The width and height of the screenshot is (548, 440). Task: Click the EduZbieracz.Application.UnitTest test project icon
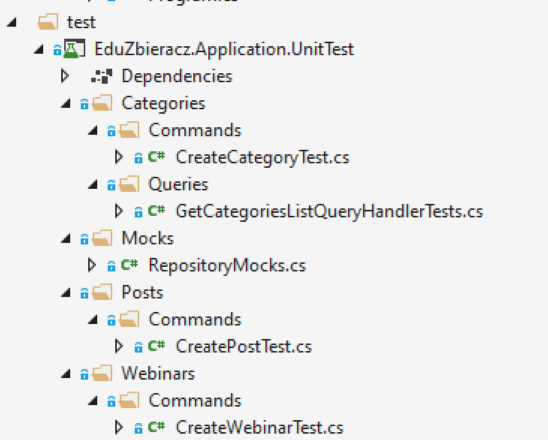tap(74, 49)
